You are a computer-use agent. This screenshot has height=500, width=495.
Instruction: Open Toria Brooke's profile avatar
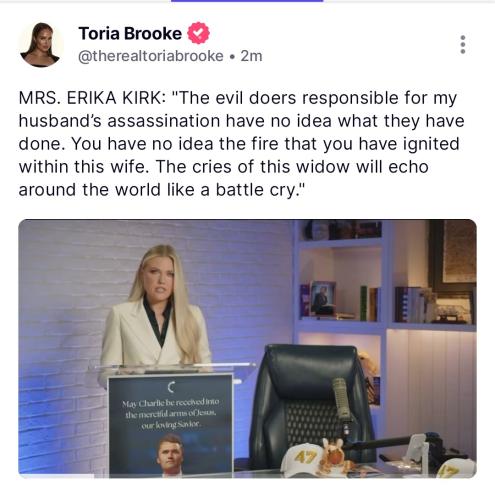(x=41, y=45)
